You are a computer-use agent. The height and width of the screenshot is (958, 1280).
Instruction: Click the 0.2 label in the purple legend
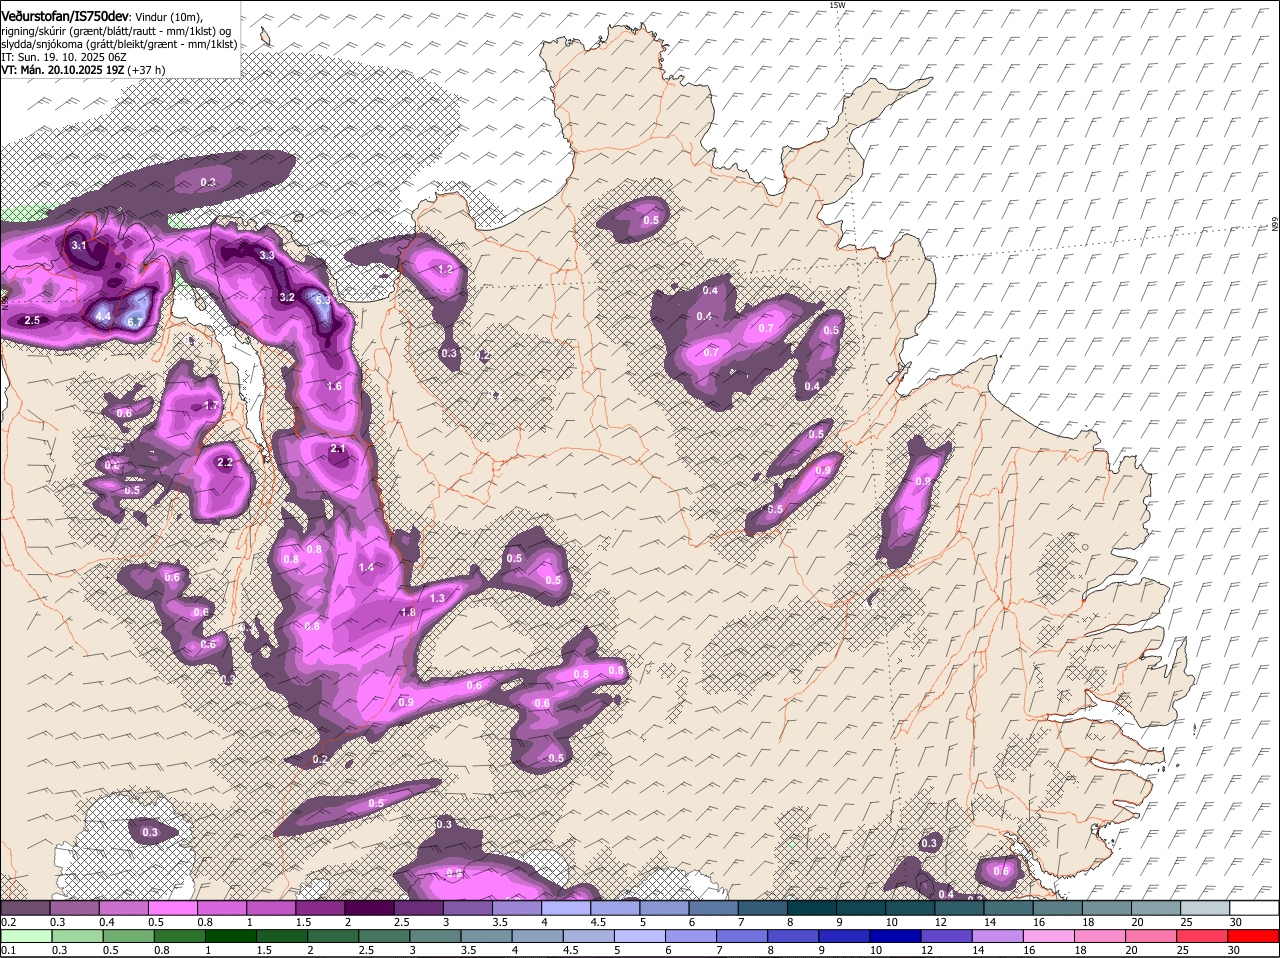click(8, 922)
